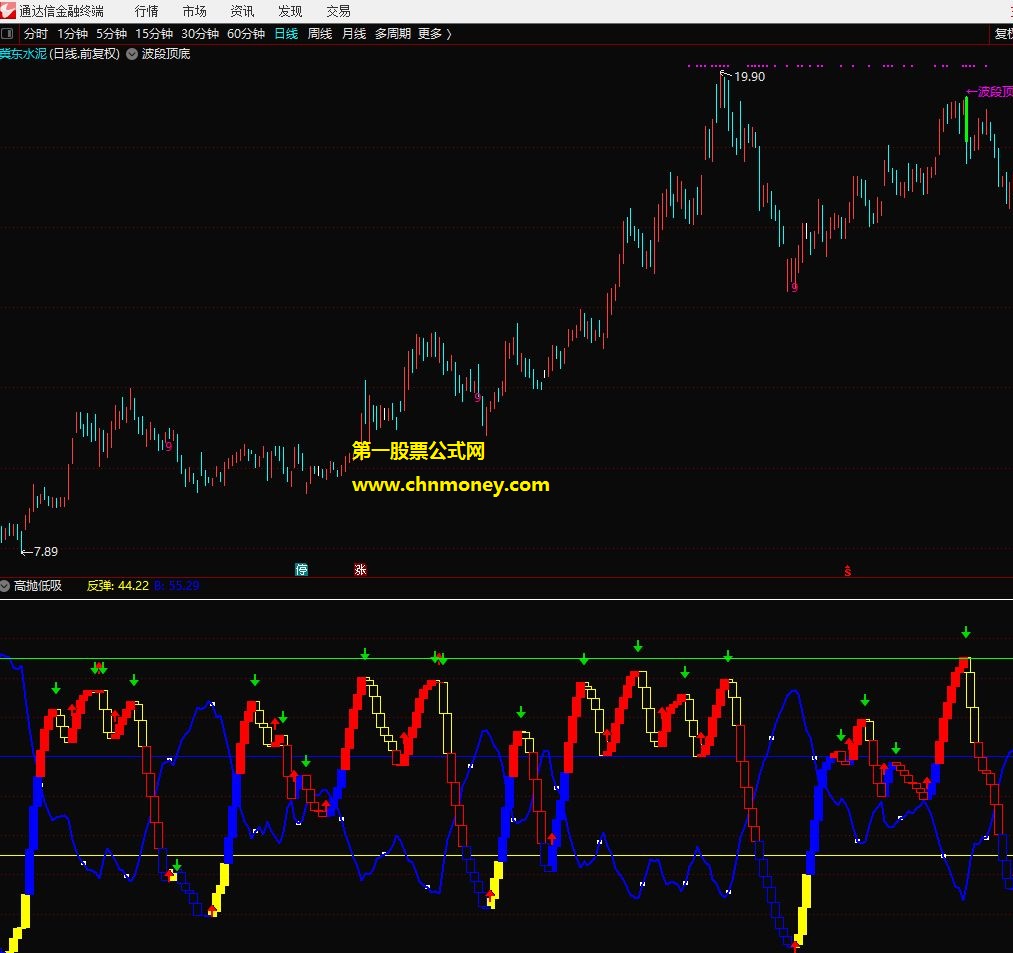Image resolution: width=1013 pixels, height=953 pixels.
Task: Select the 5分钟 period tab
Action: [x=112, y=34]
